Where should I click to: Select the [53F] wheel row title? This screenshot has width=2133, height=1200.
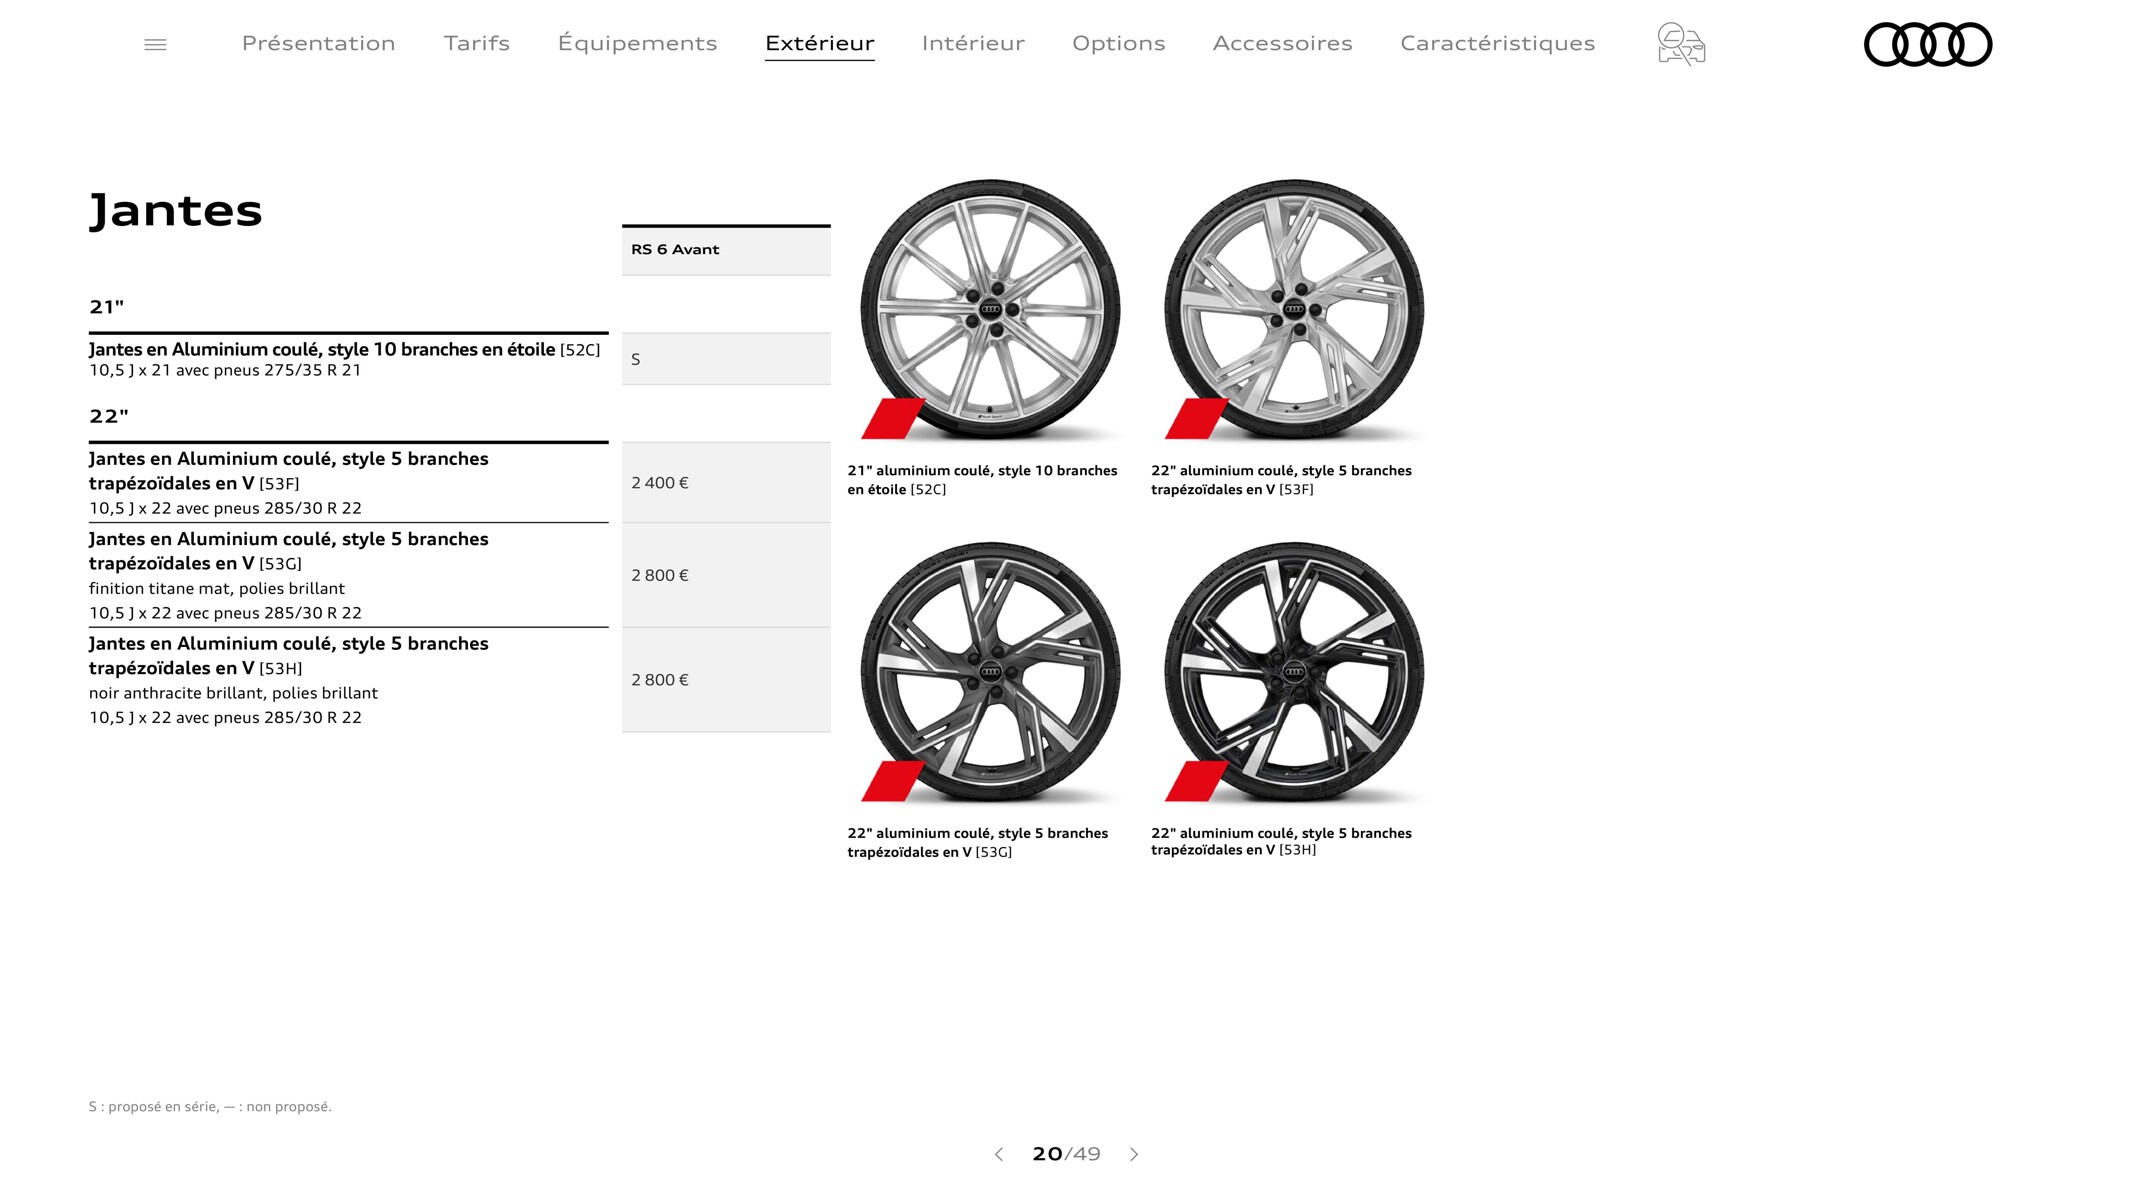tap(288, 471)
